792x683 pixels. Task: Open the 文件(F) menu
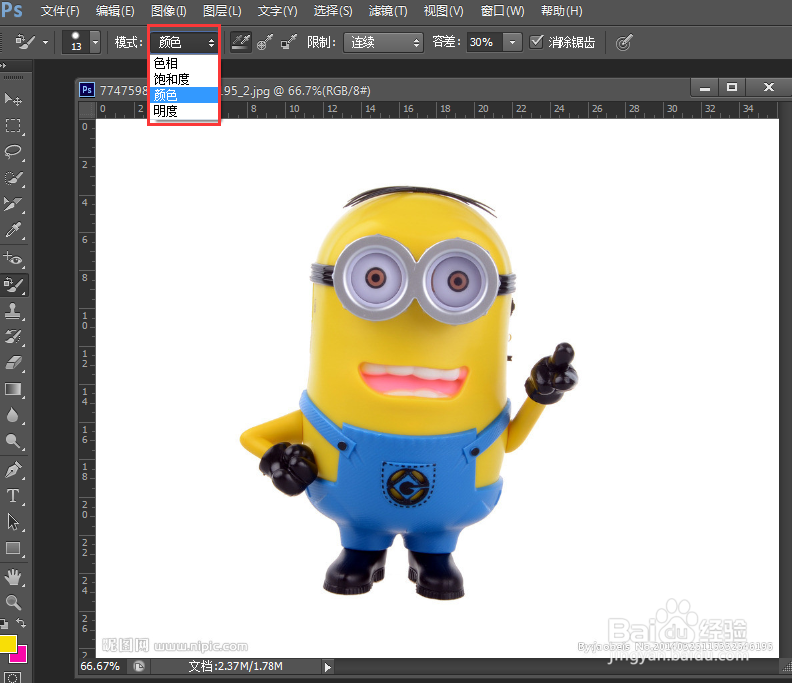coord(60,11)
